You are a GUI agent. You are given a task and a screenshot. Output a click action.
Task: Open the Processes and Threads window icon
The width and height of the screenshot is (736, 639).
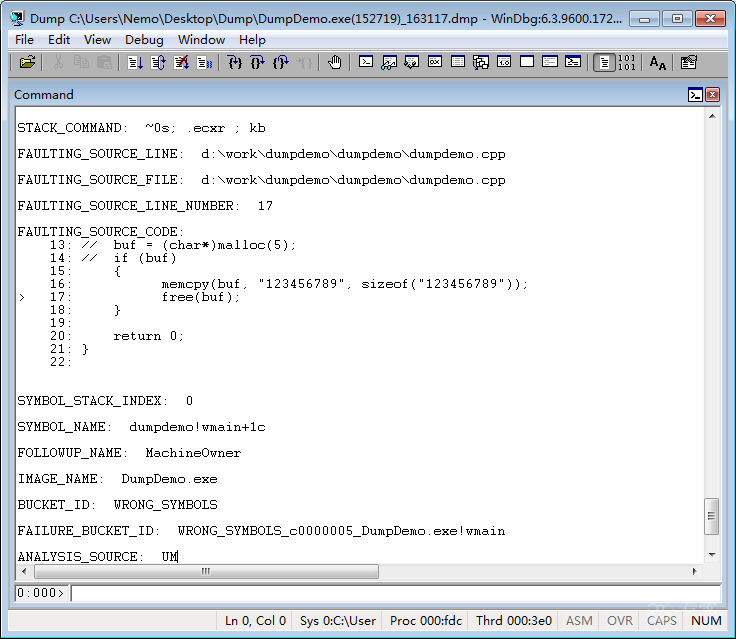(x=550, y=62)
